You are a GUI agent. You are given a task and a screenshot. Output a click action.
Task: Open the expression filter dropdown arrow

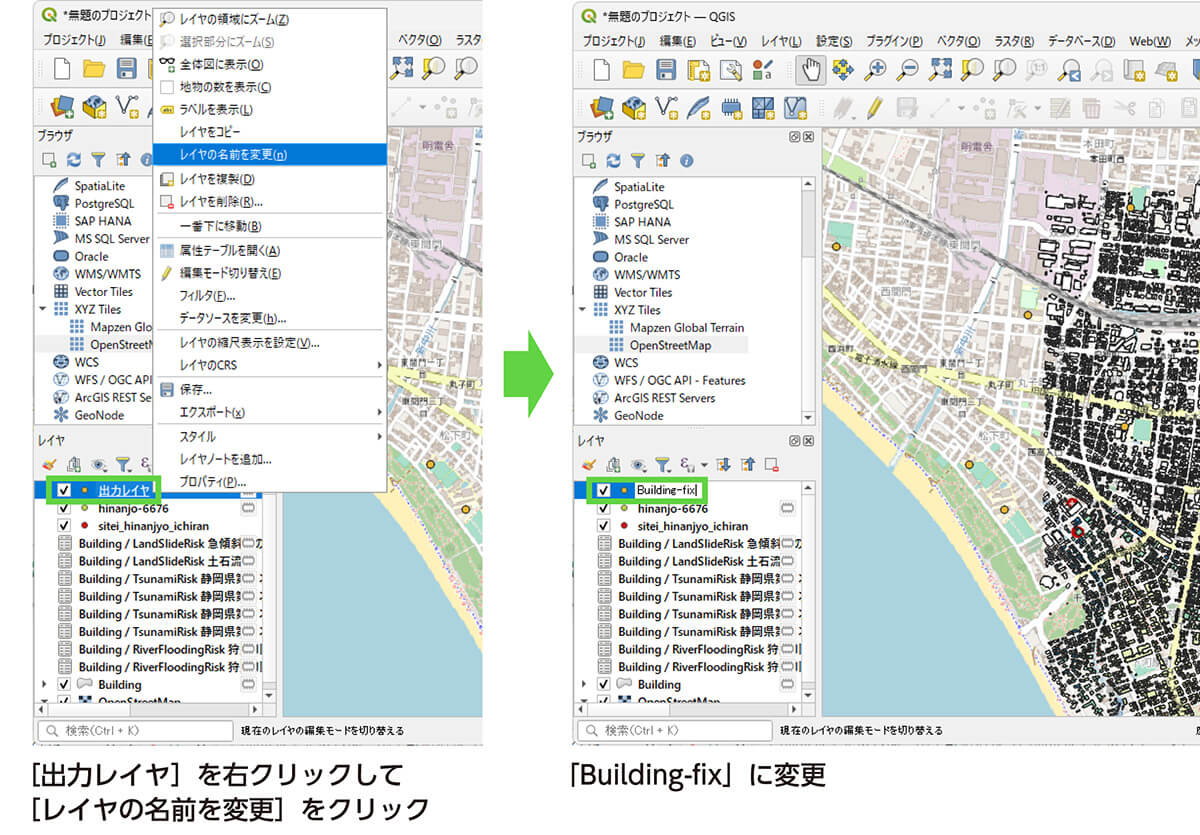[704, 465]
